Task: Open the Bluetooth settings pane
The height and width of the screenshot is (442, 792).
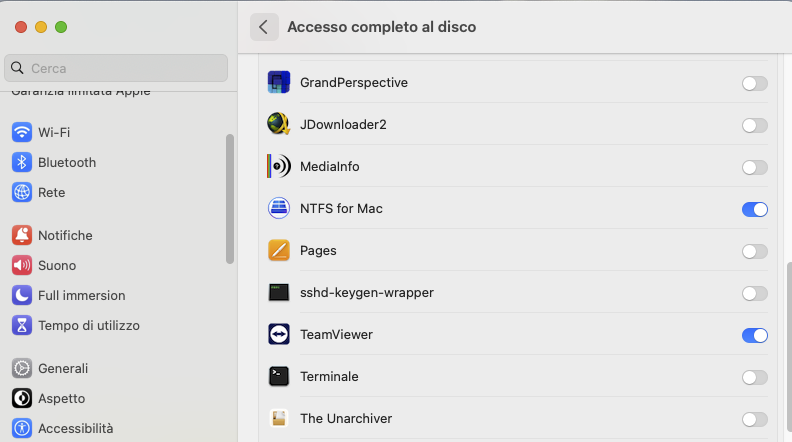Action: tap(119, 162)
